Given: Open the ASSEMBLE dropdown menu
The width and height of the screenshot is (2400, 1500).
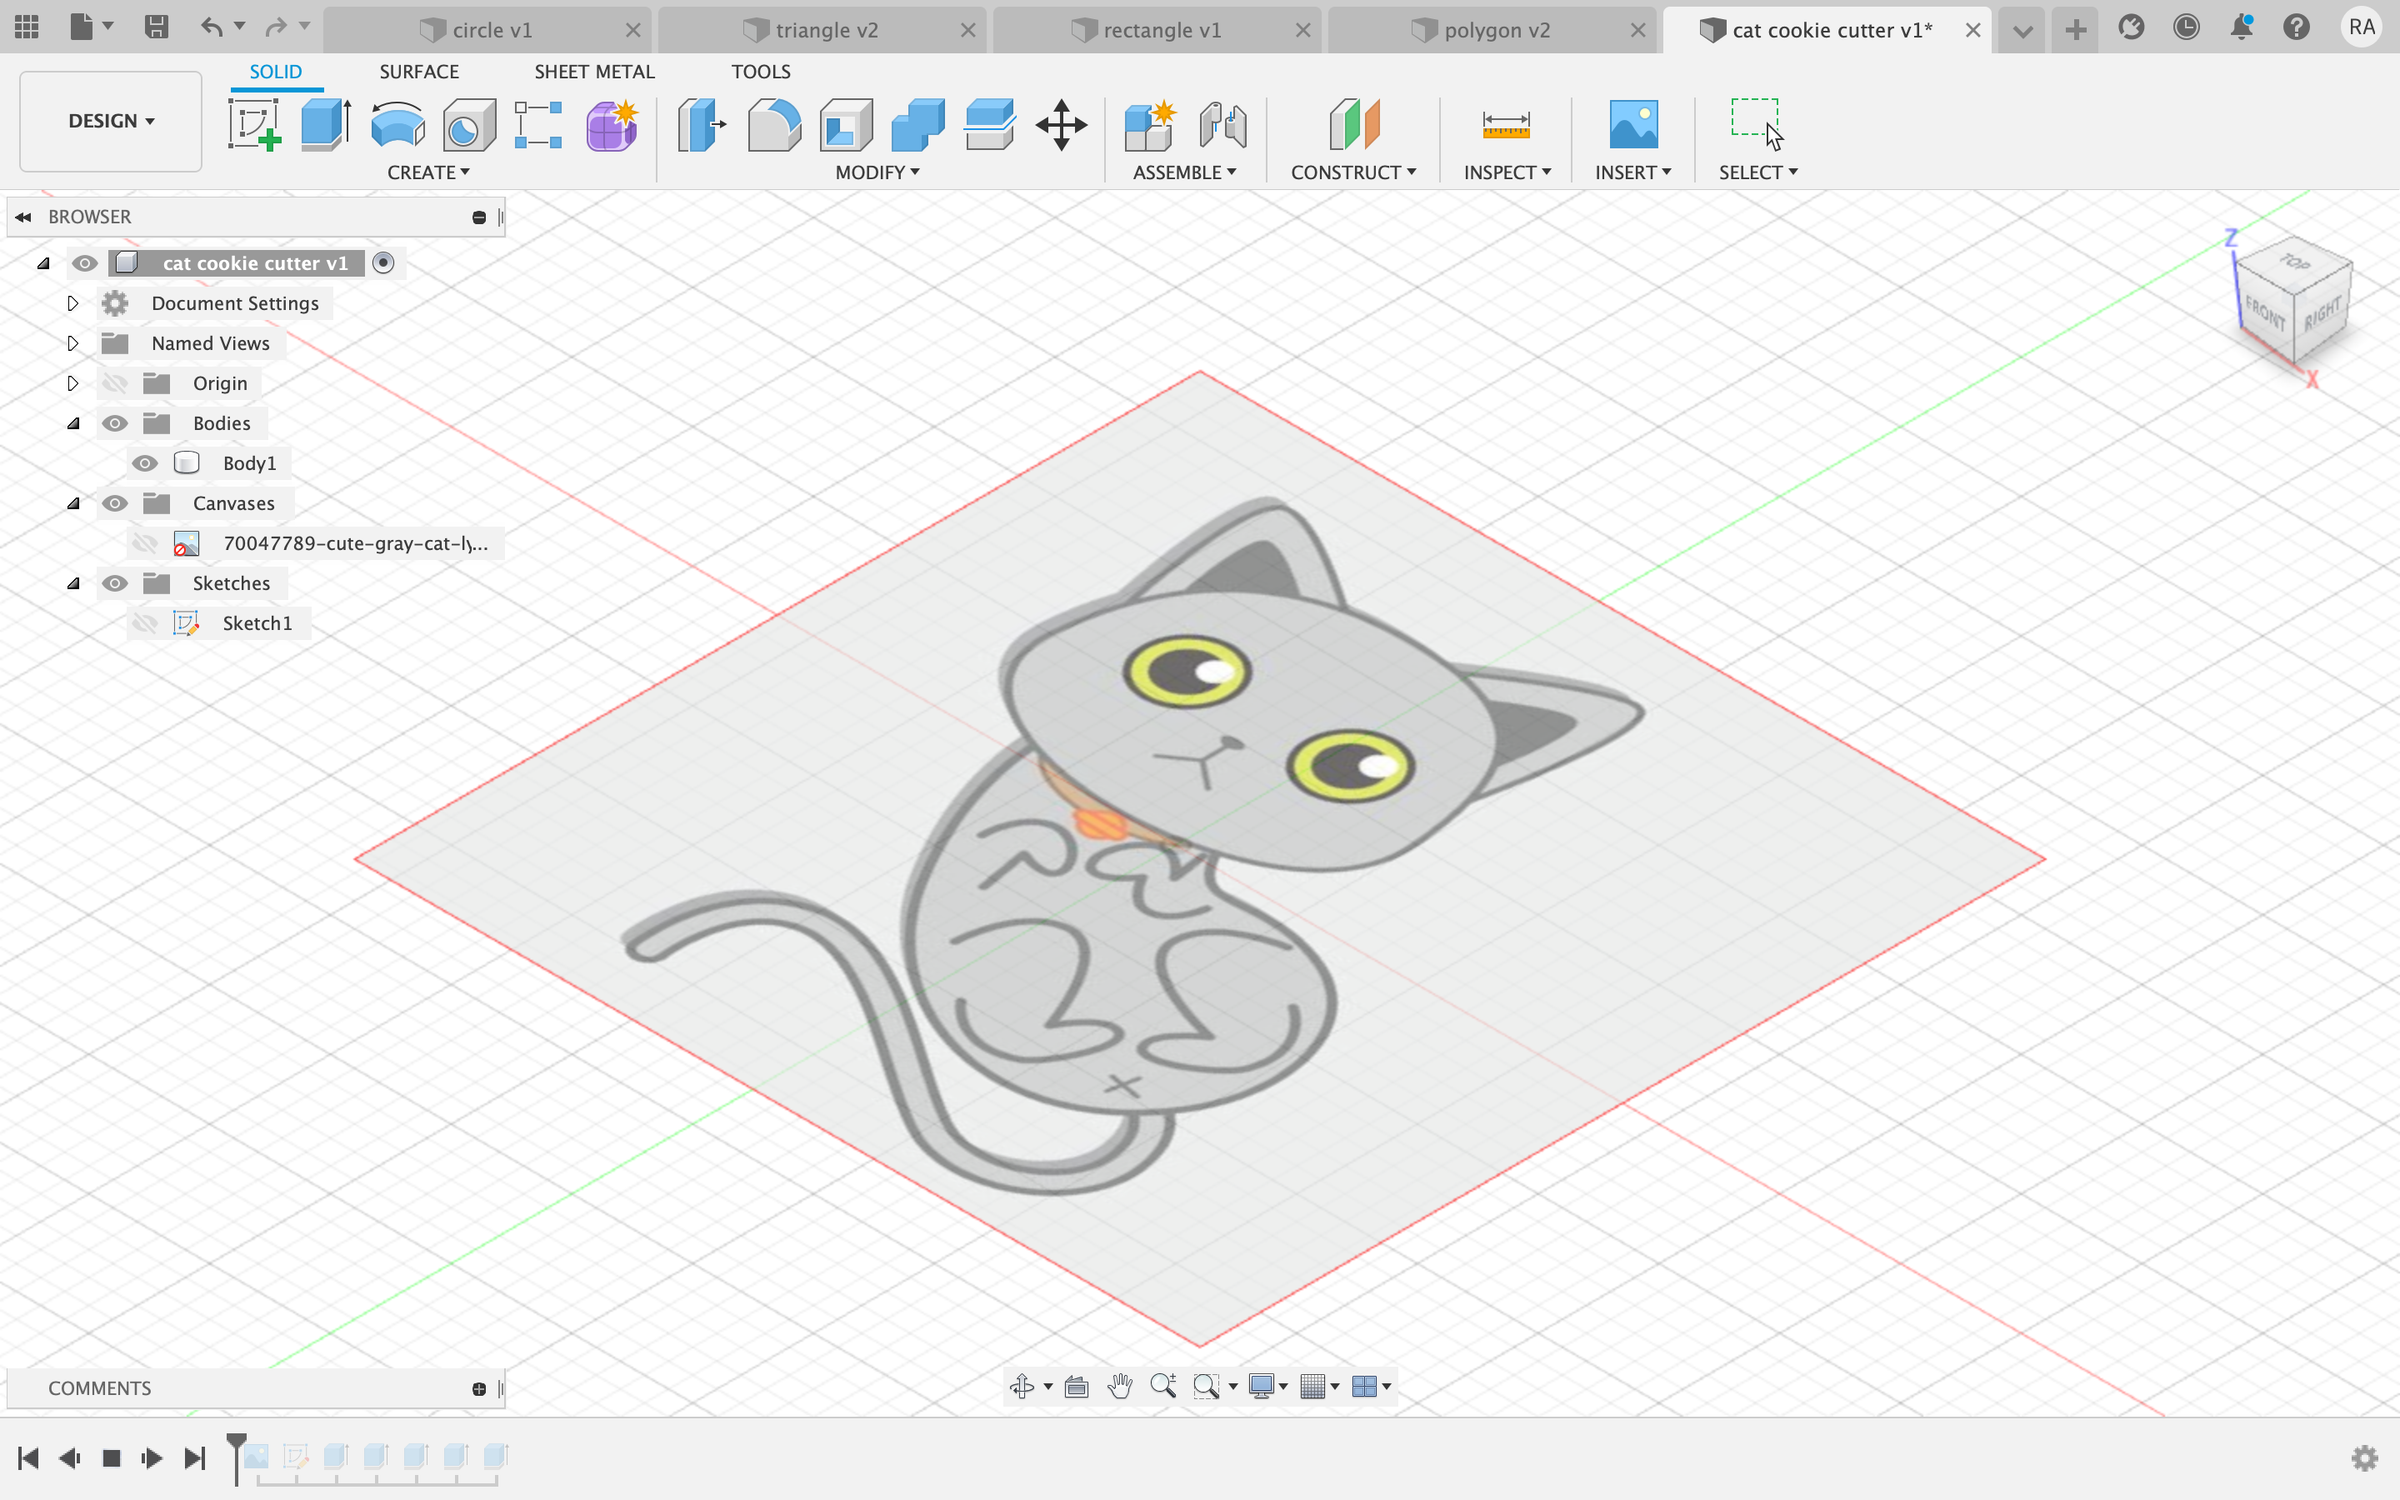Looking at the screenshot, I should click(1185, 172).
